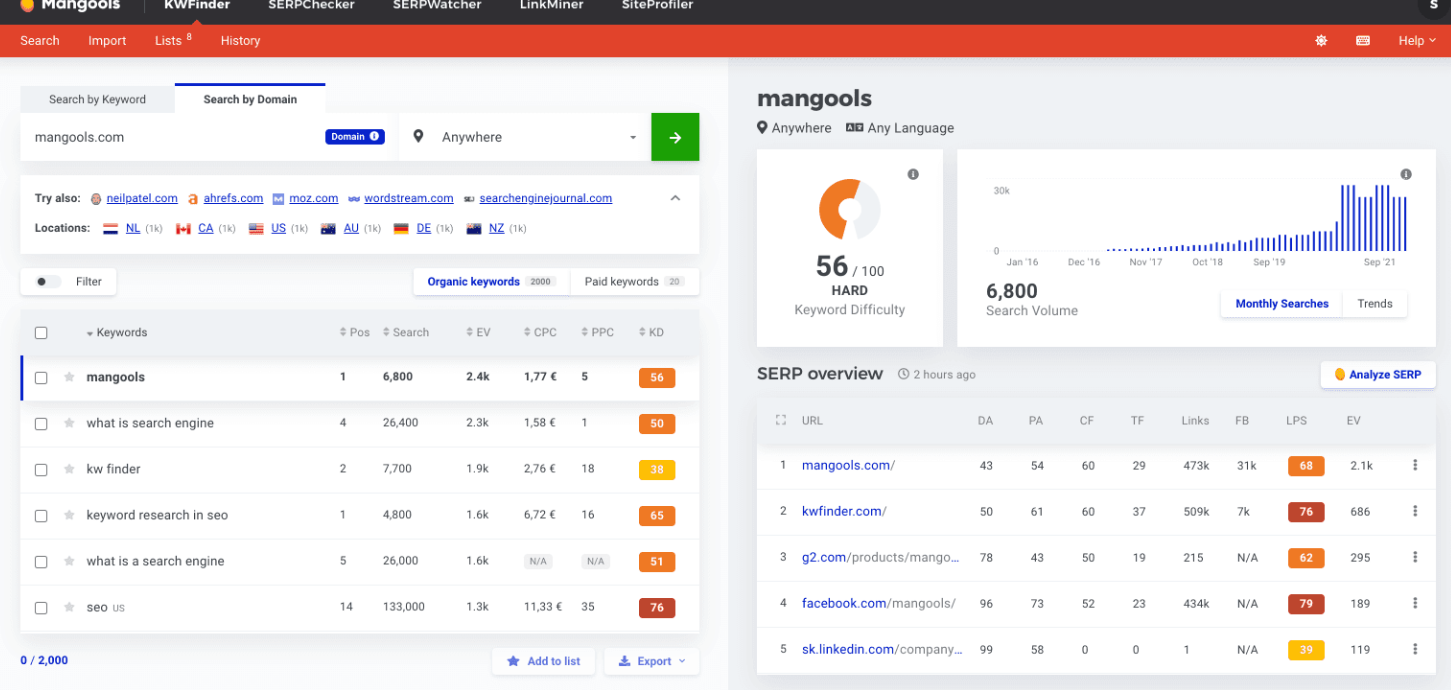Sort by the Search column
1451x690 pixels.
click(406, 333)
